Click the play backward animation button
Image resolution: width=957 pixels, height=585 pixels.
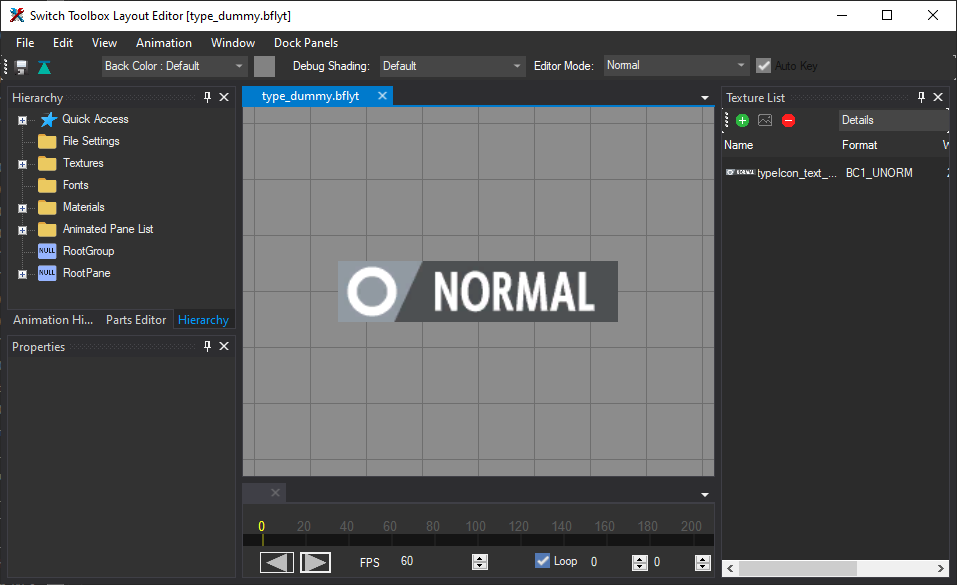tap(277, 562)
